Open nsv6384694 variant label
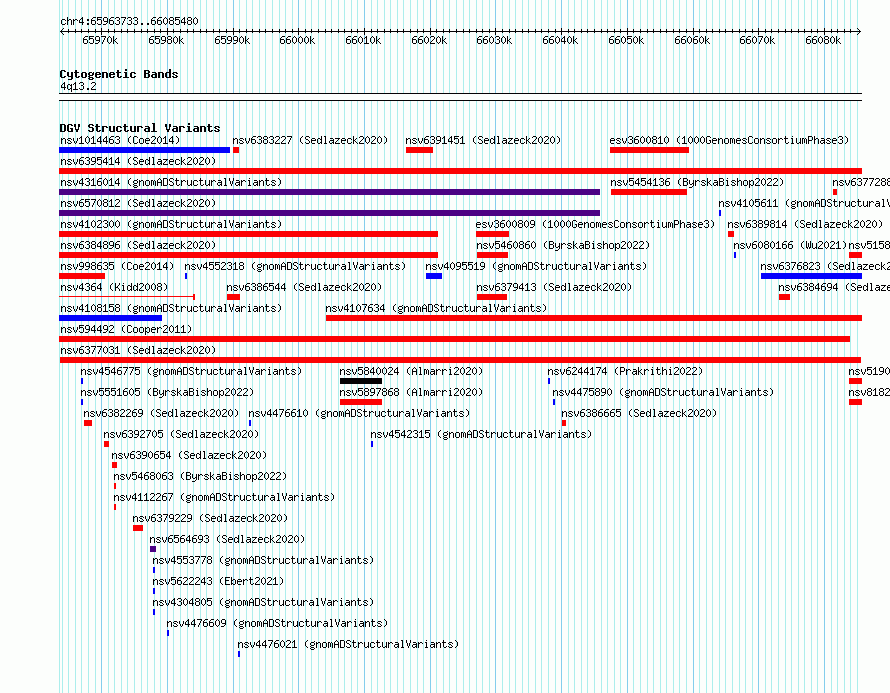The height and width of the screenshot is (693, 890). pos(834,287)
